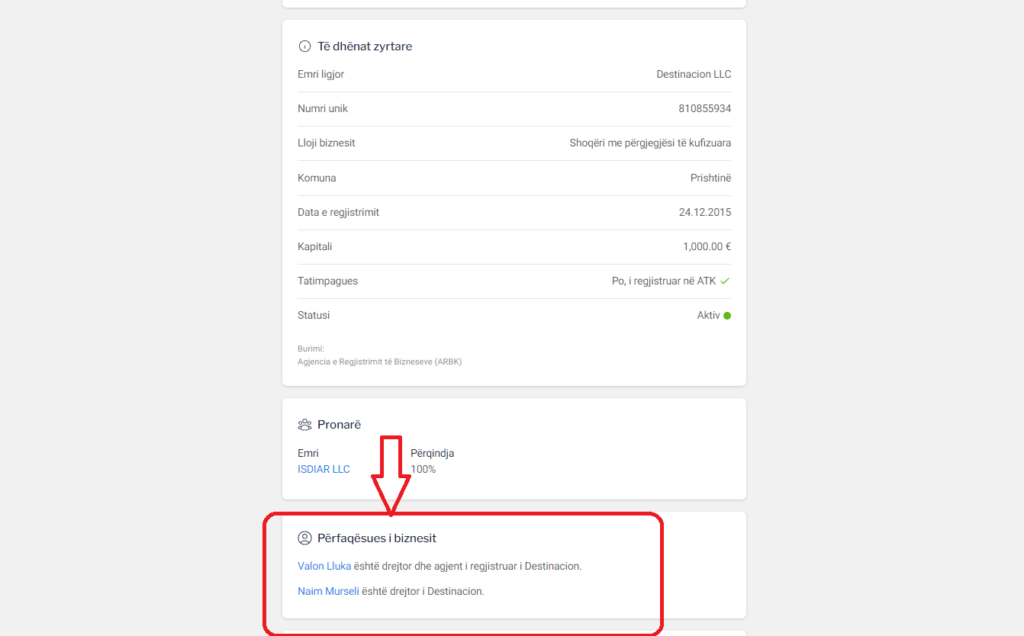Click the person icon beside Përfaqësues i biznesit

point(305,539)
